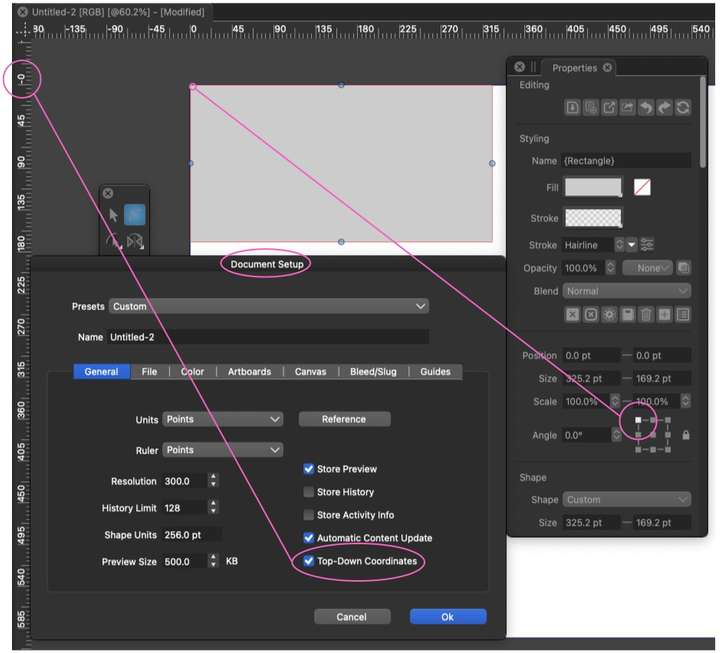Click the lock icon beside the Angle field

pyautogui.click(x=686, y=435)
